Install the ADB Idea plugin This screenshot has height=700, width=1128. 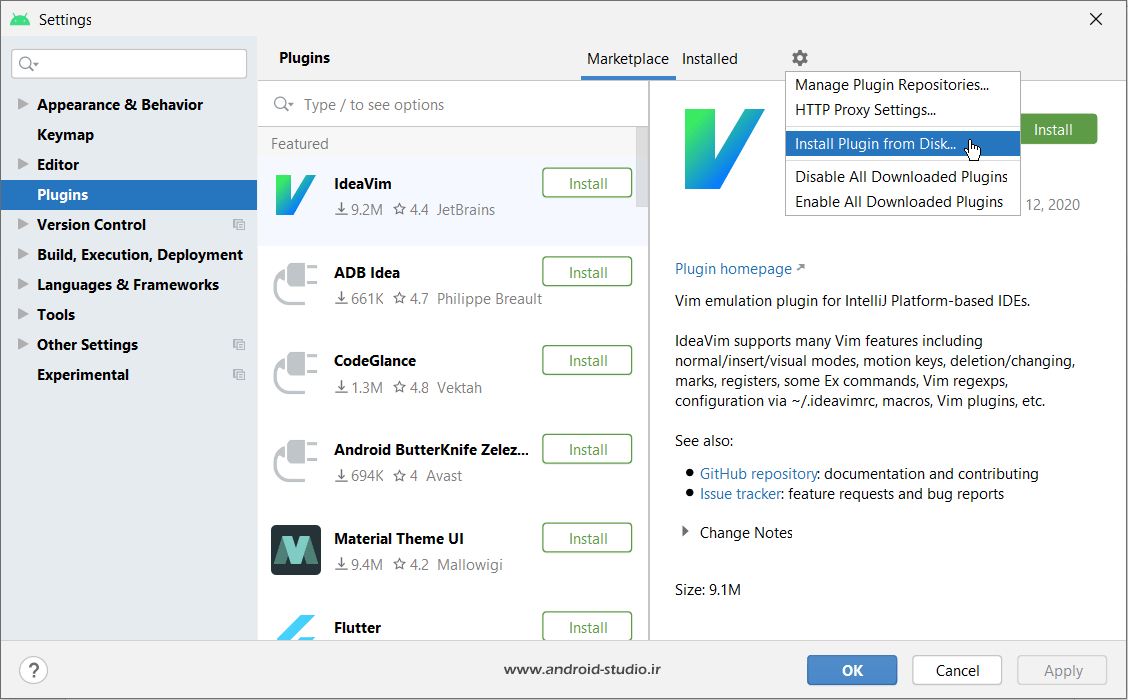pos(587,272)
